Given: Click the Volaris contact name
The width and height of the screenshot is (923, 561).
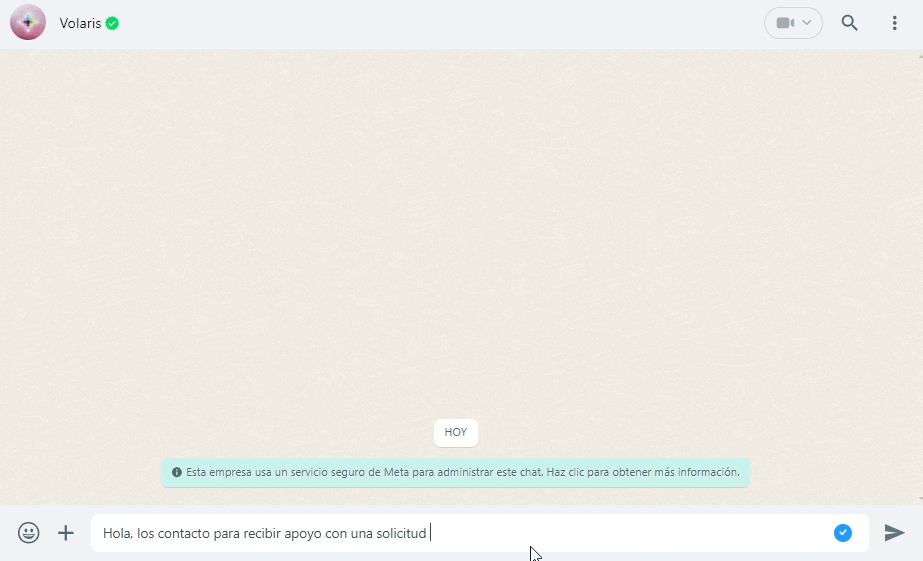Looking at the screenshot, I should [x=80, y=23].
